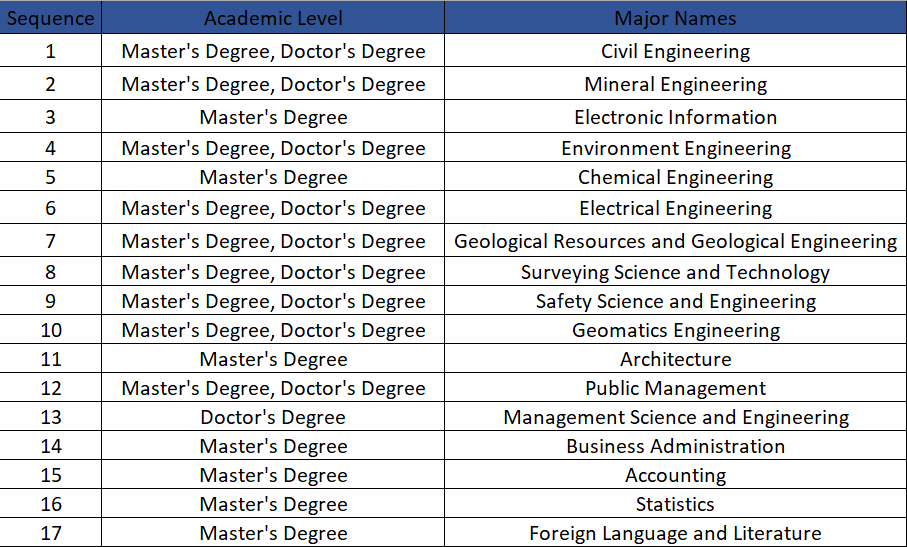
Task: Click the Public Management cell
Action: point(675,388)
